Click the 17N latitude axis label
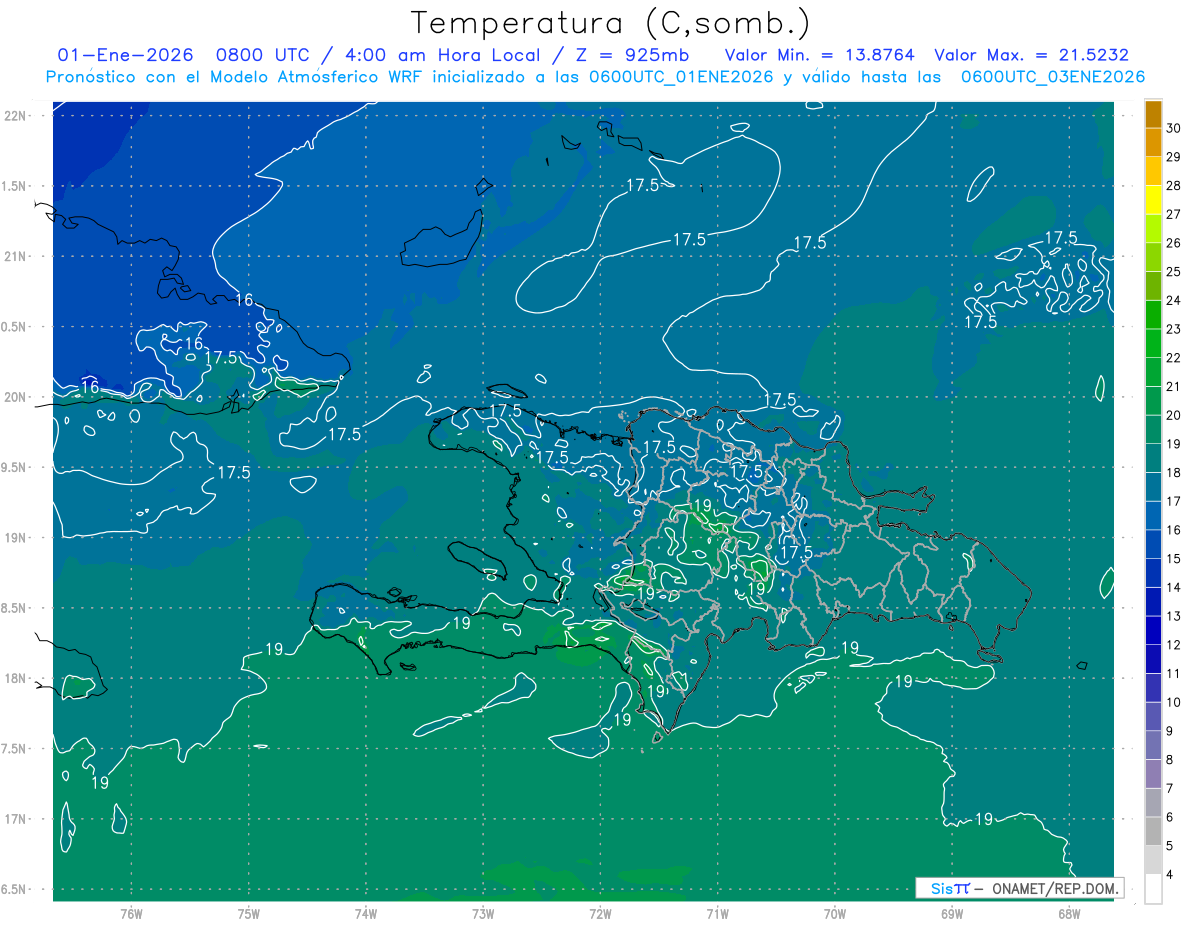 [x=15, y=820]
